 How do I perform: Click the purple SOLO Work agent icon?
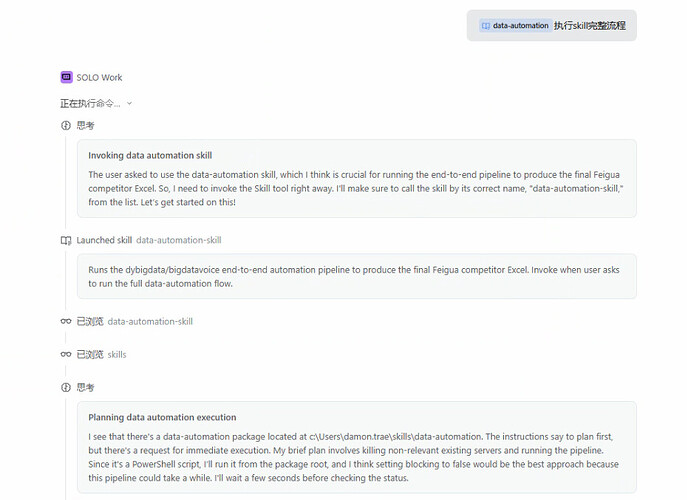pyautogui.click(x=66, y=77)
